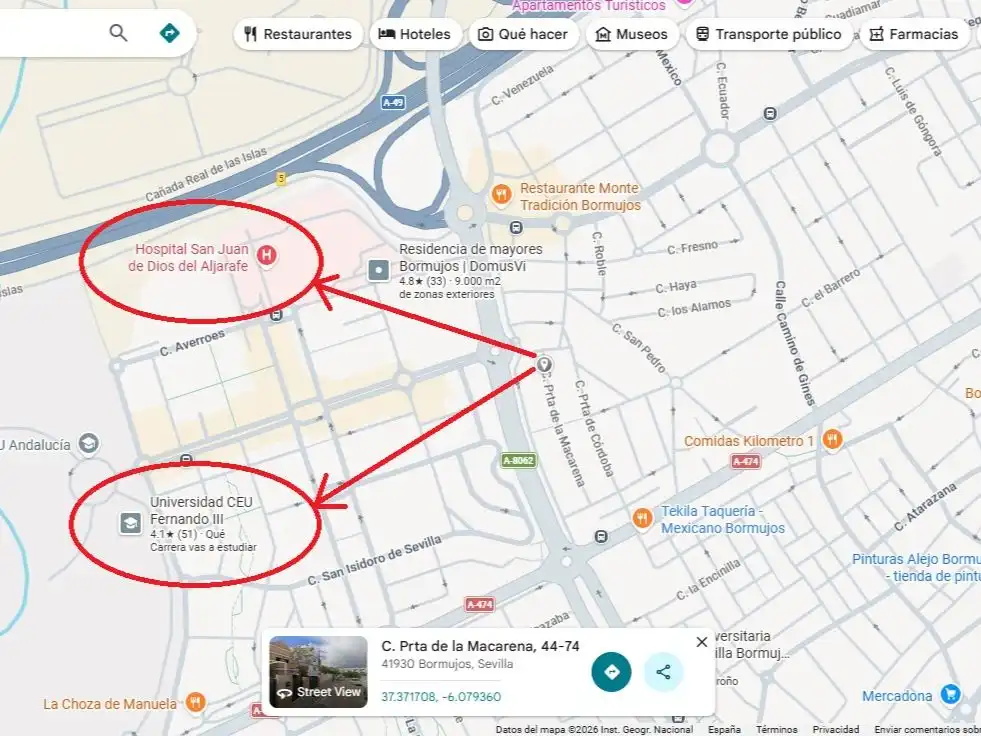Filter map by Restaurantes

(x=298, y=34)
